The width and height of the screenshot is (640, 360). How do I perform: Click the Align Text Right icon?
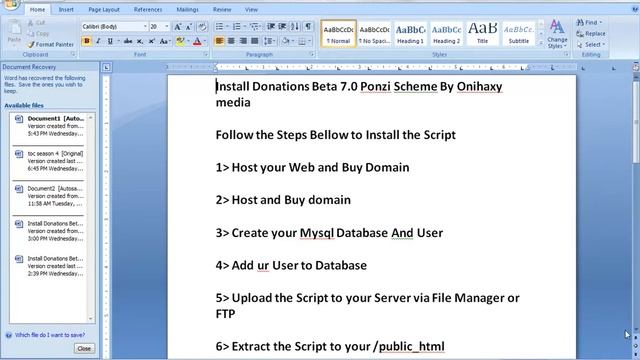coord(243,41)
